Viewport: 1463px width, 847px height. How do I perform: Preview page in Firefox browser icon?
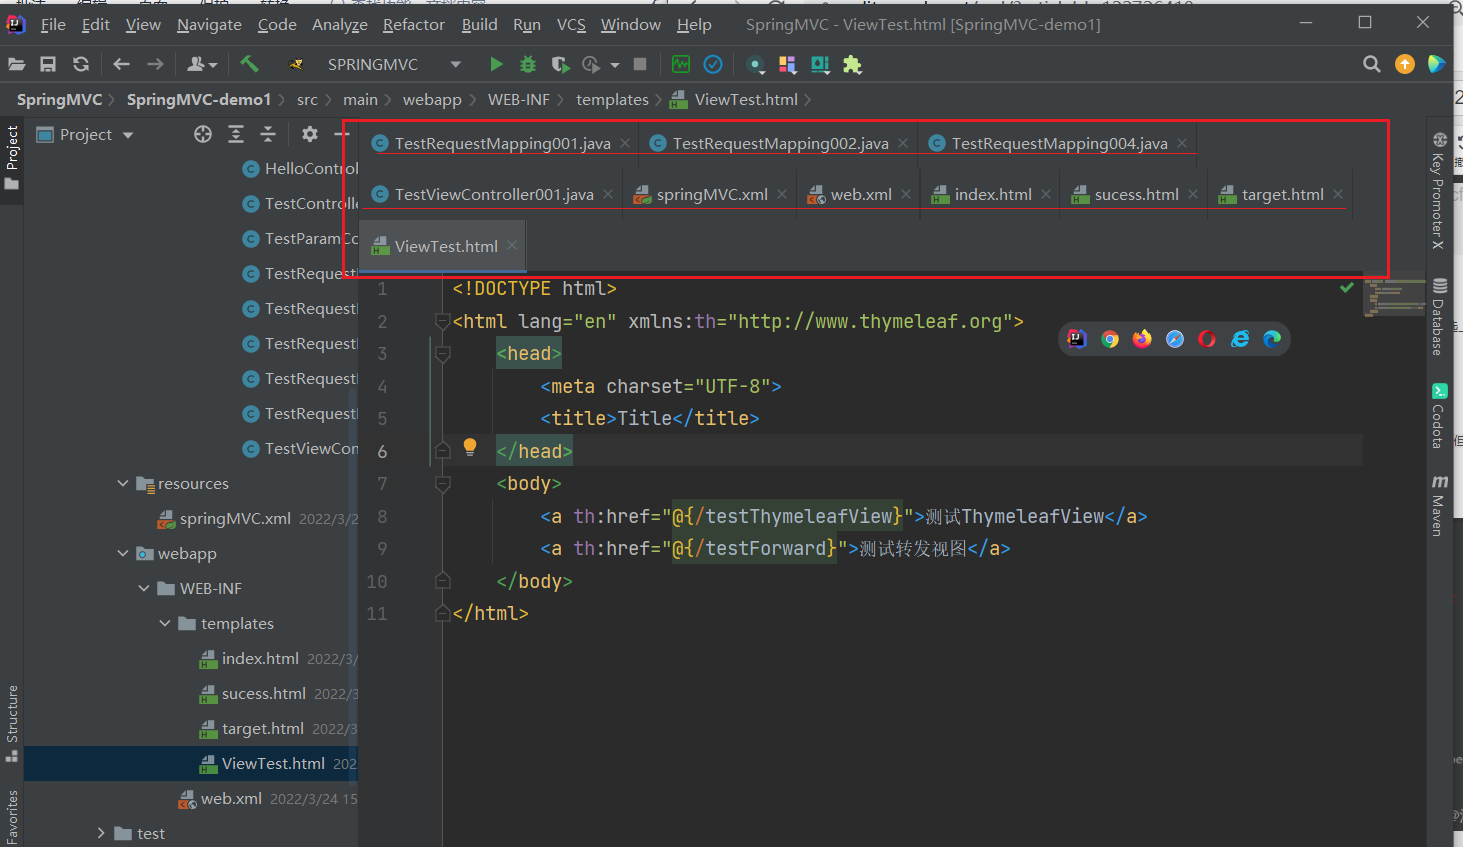pyautogui.click(x=1142, y=339)
